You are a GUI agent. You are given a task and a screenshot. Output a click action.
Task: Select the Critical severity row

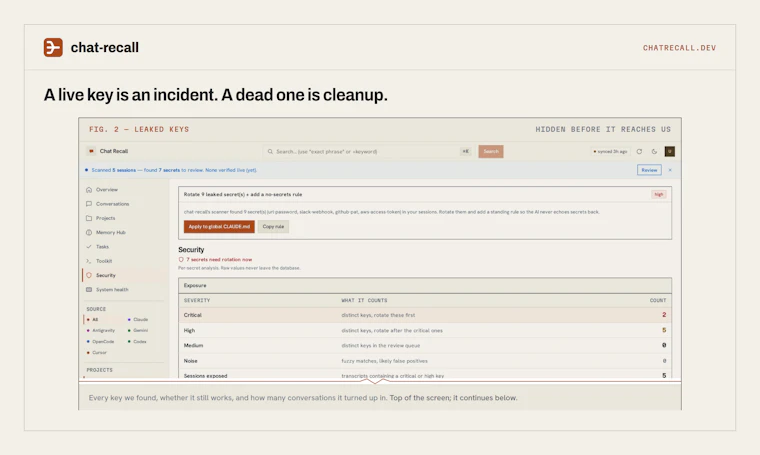click(425, 315)
